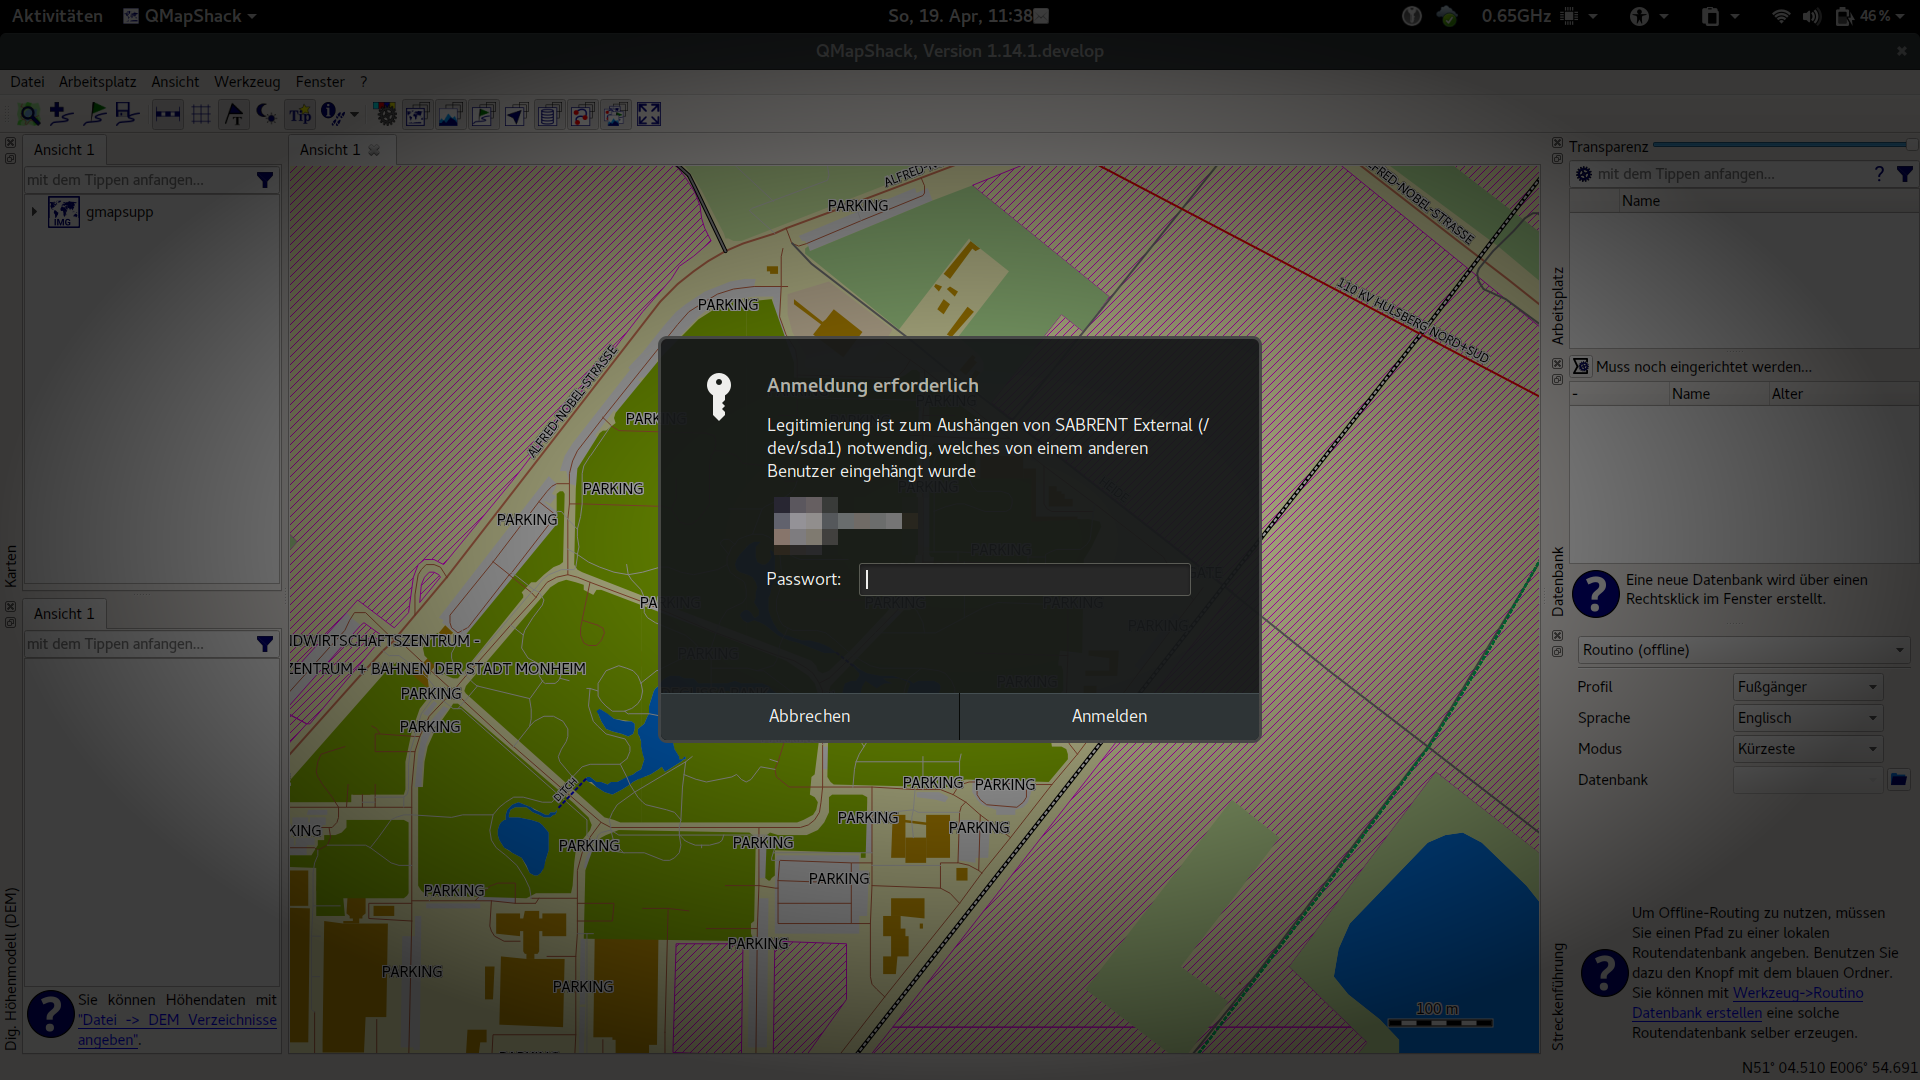Open the DEM Verzeichnisse angeben link
Viewport: 1920px width, 1080px height.
(177, 1029)
